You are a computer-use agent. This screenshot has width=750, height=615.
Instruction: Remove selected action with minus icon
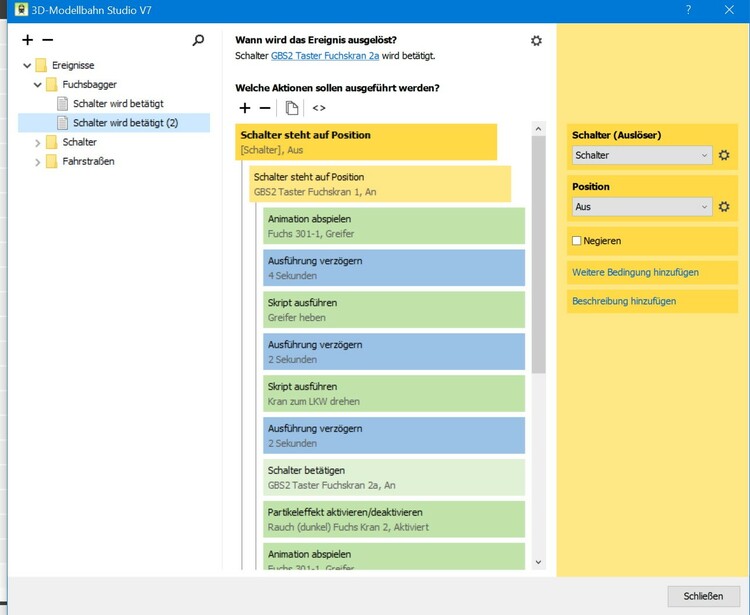(265, 108)
